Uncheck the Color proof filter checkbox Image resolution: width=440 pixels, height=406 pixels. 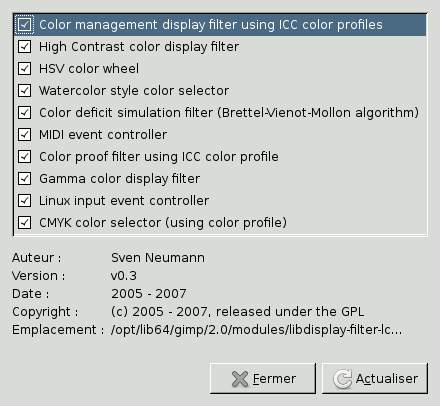tap(24, 157)
